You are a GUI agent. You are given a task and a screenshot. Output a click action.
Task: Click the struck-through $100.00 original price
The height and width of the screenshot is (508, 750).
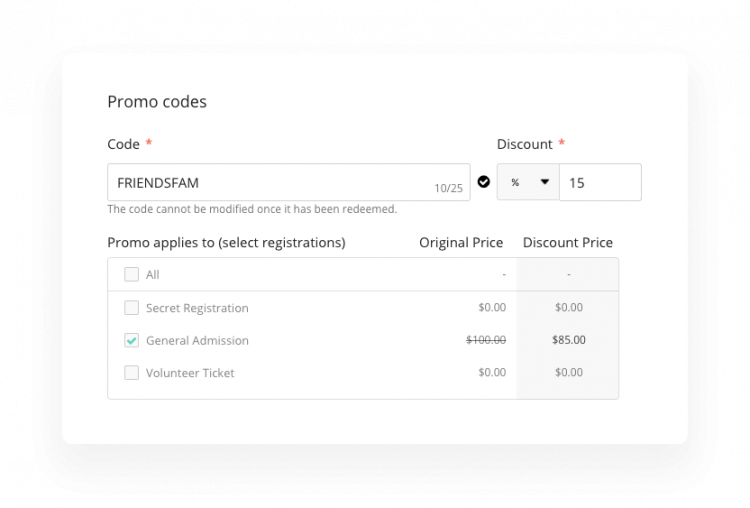[x=486, y=340]
